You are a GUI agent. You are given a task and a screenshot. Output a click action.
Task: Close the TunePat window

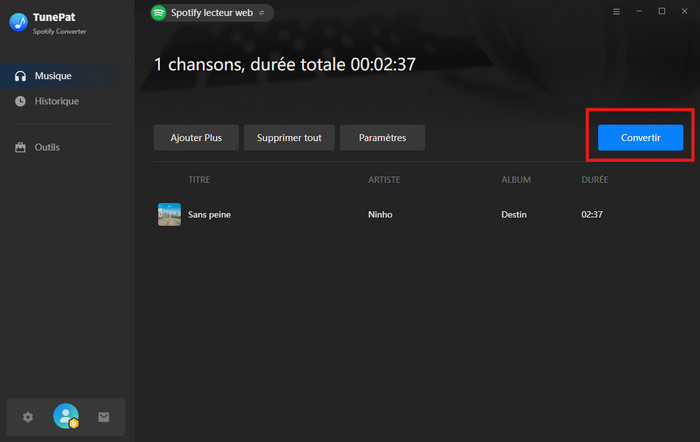[x=684, y=11]
